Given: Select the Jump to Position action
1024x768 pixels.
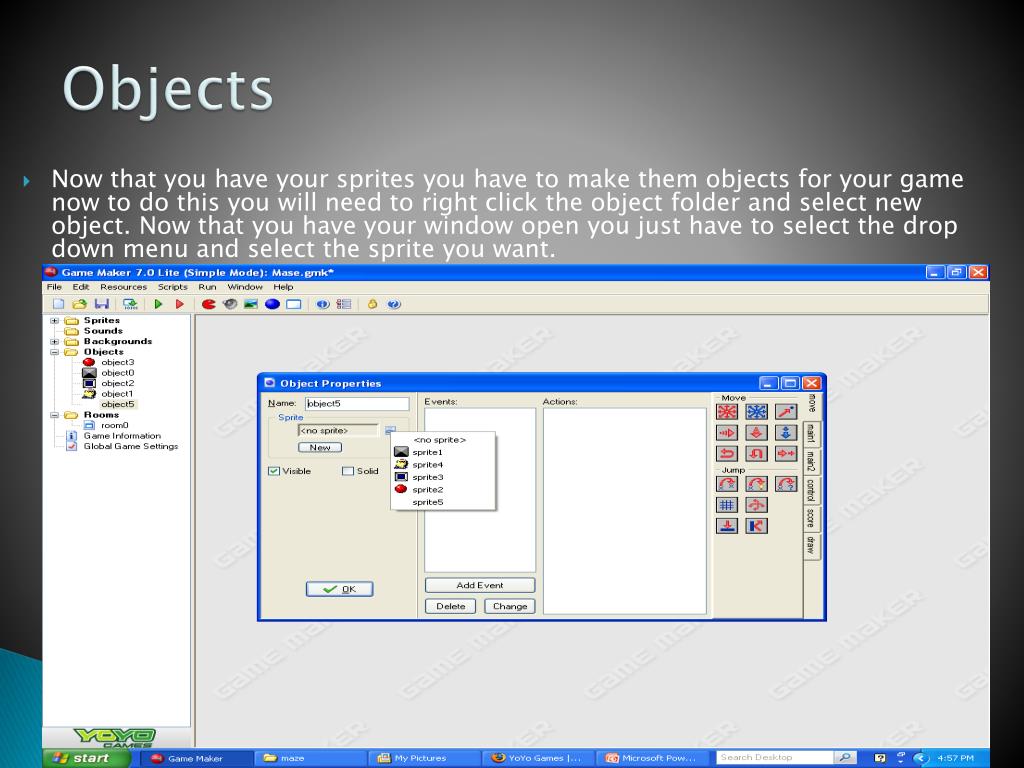Looking at the screenshot, I should click(727, 484).
